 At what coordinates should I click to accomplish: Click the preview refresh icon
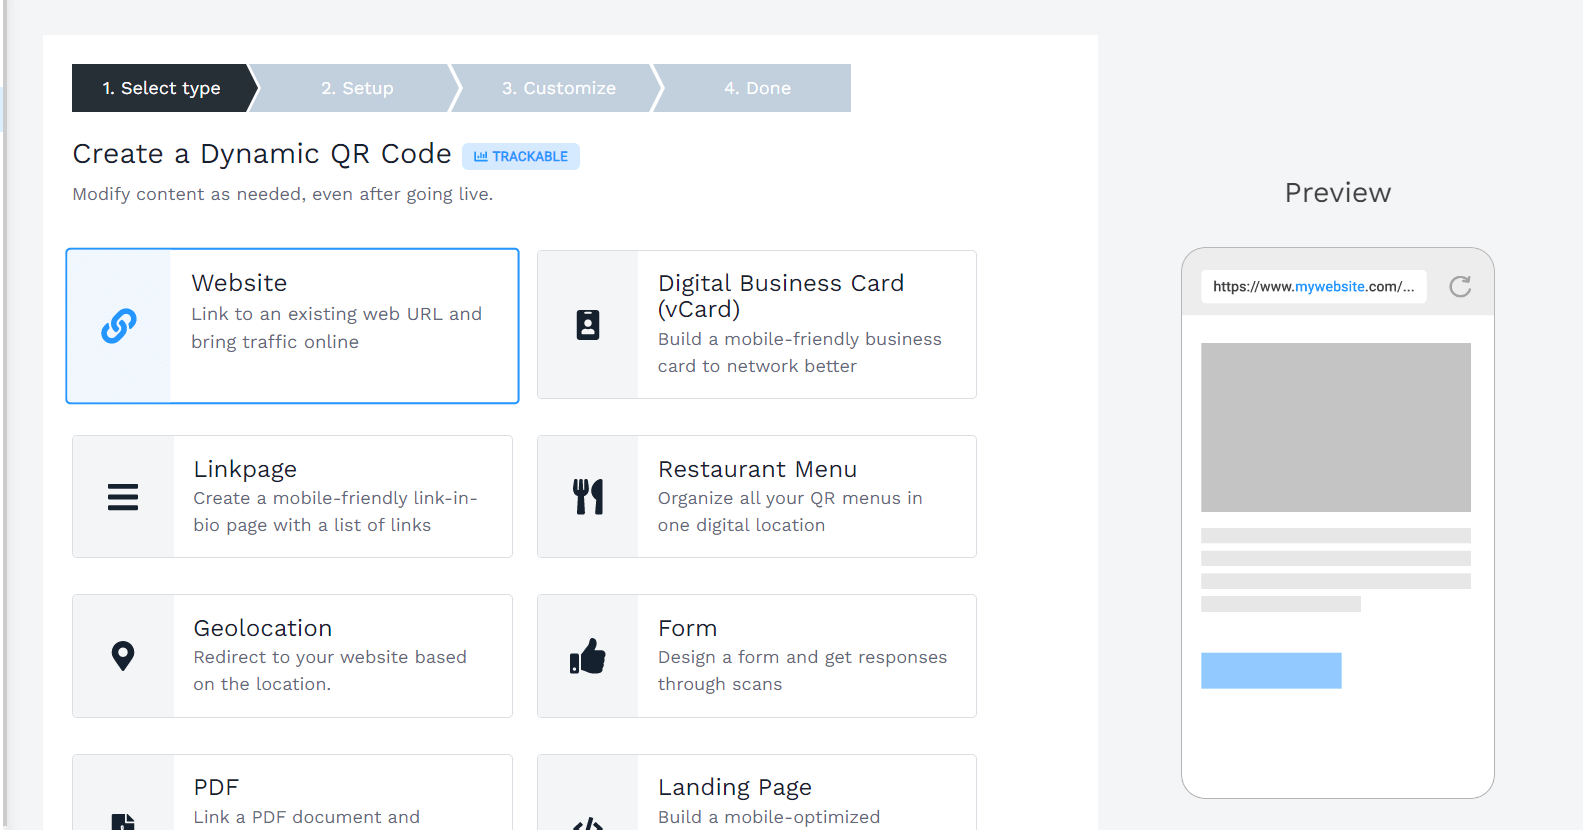click(1460, 287)
